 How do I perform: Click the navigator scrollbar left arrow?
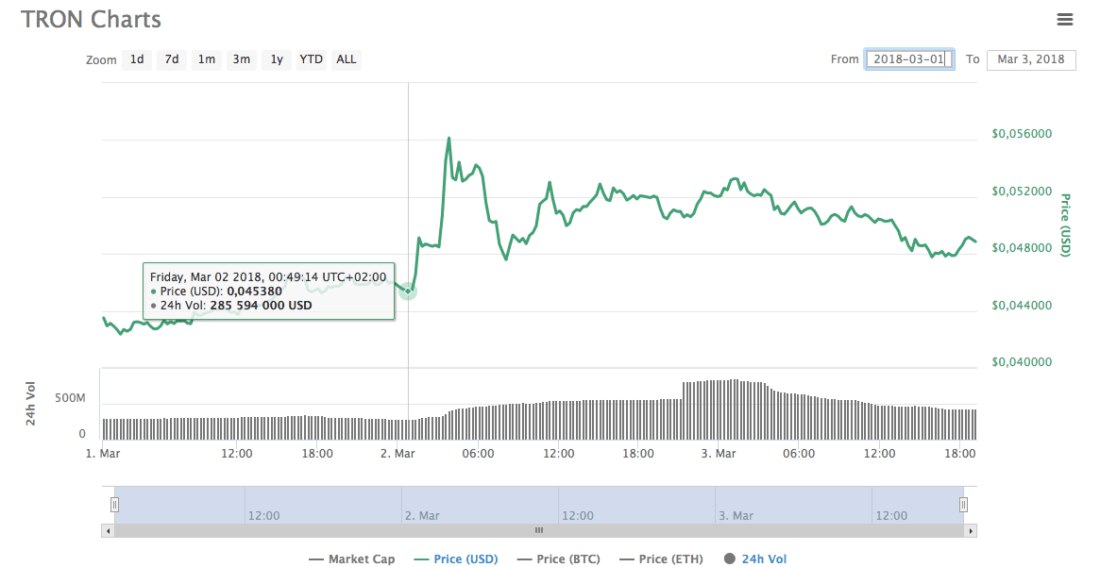[107, 531]
